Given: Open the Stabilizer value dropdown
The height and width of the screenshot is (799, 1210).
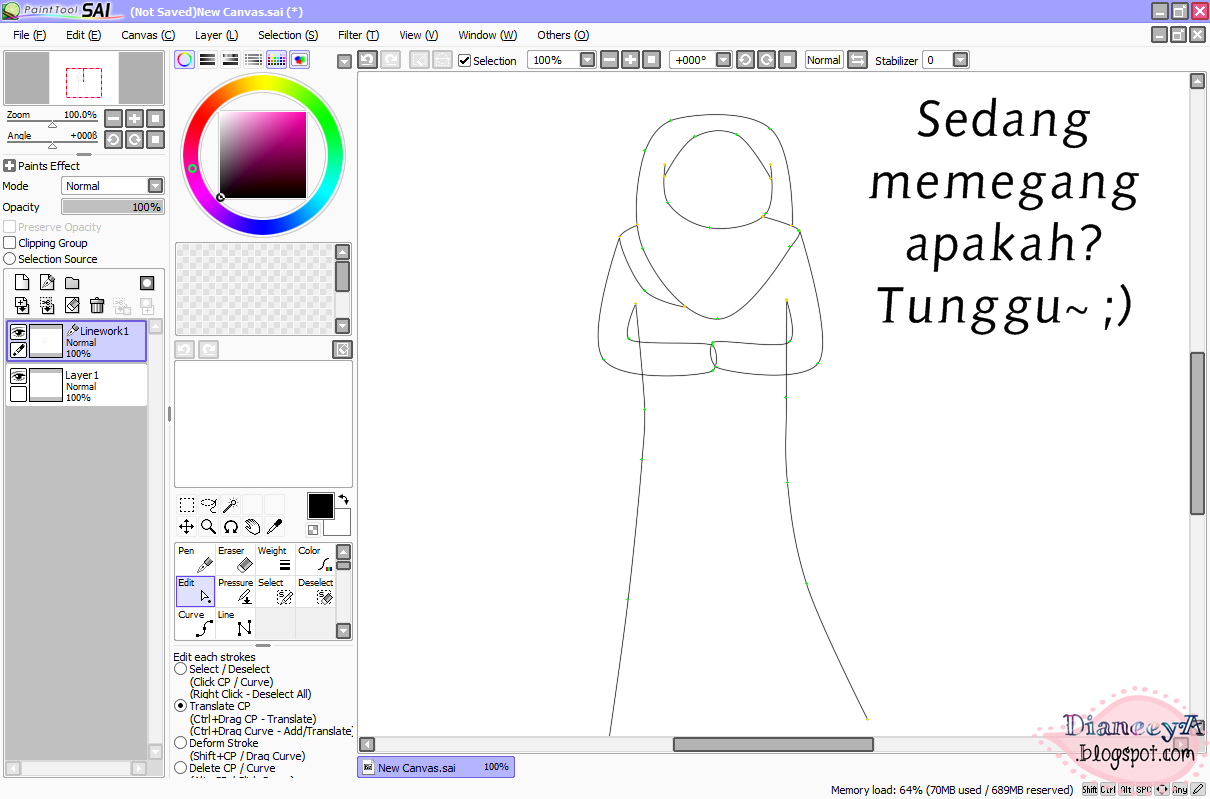Looking at the screenshot, I should pyautogui.click(x=960, y=60).
